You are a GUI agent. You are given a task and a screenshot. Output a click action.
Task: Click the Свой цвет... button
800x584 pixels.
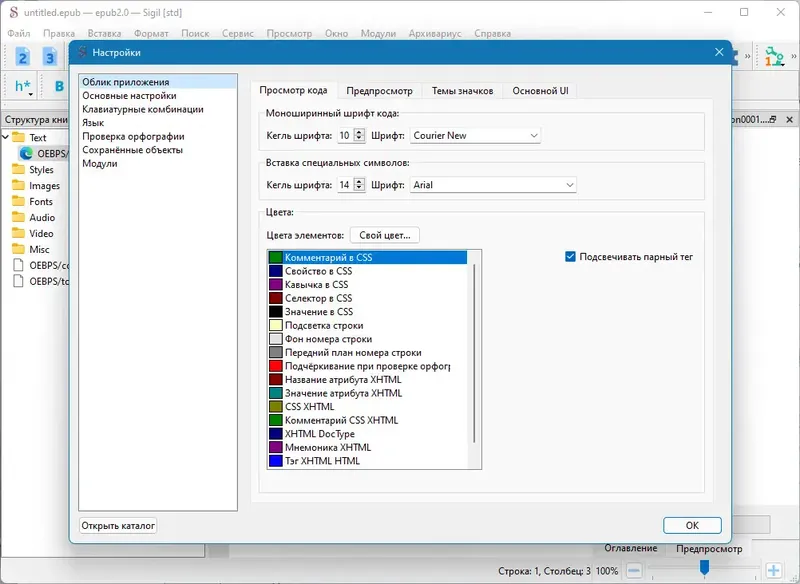click(x=385, y=235)
